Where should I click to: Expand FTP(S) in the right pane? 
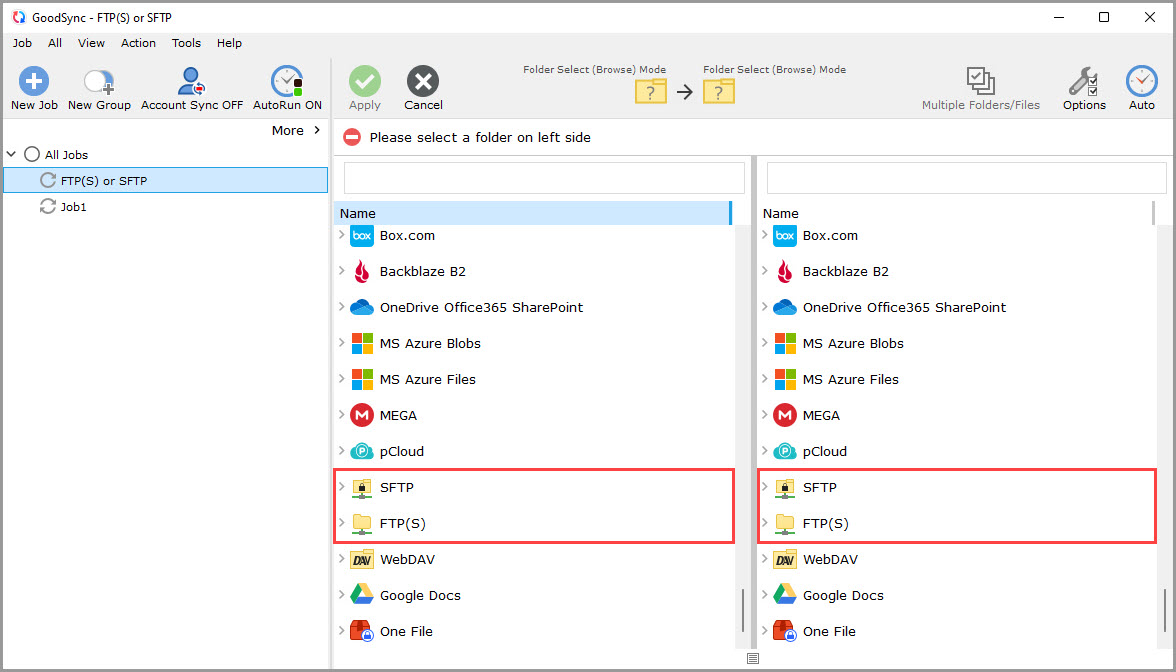tap(765, 523)
